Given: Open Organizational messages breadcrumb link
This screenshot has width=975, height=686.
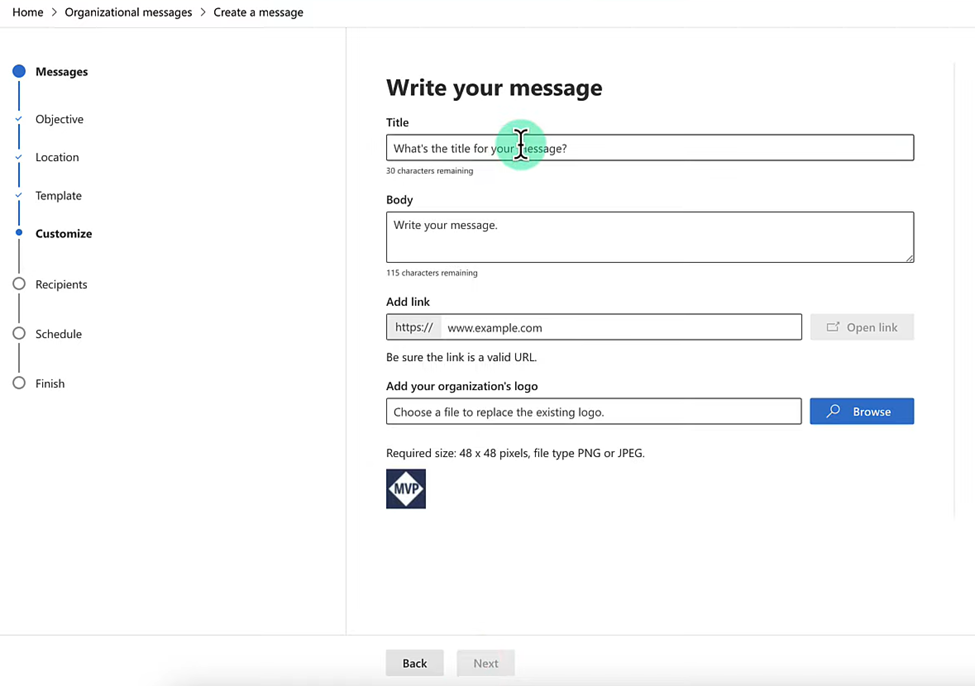Looking at the screenshot, I should click(128, 12).
